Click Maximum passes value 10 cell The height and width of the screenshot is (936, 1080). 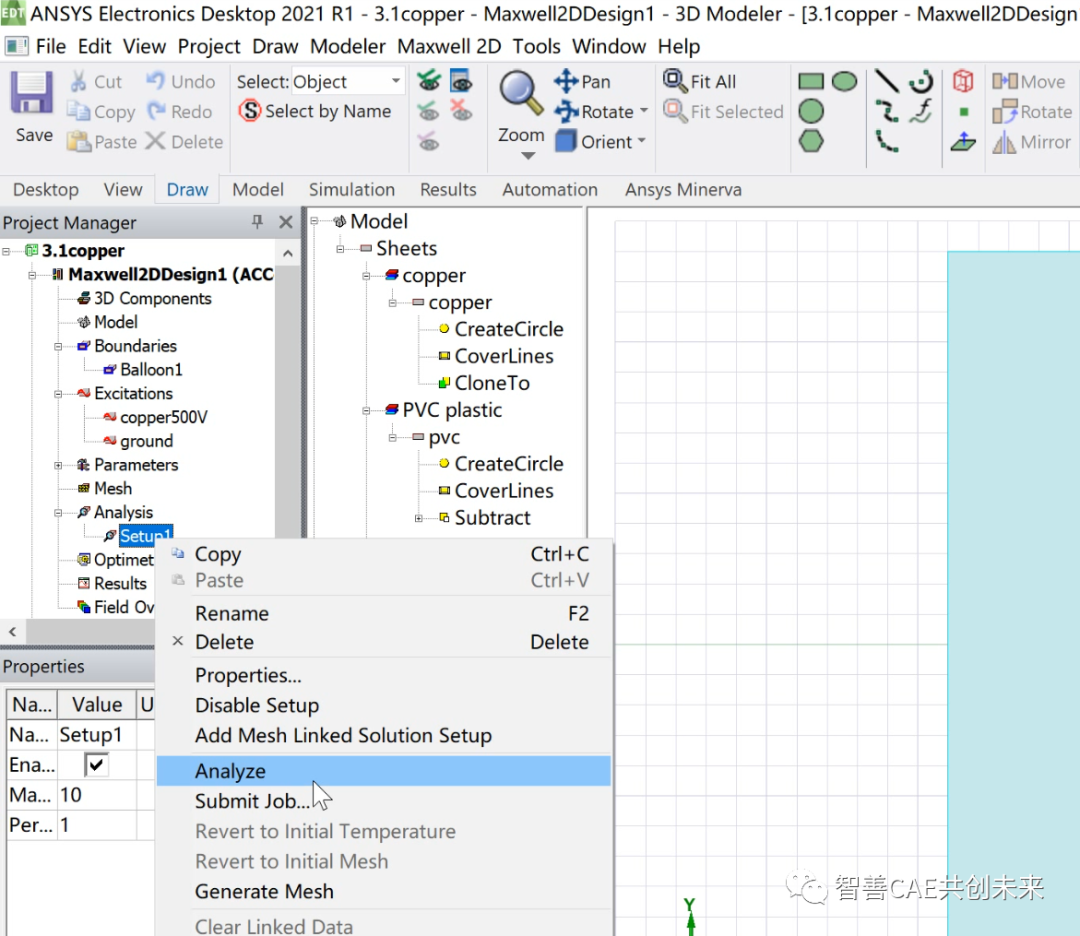[96, 795]
